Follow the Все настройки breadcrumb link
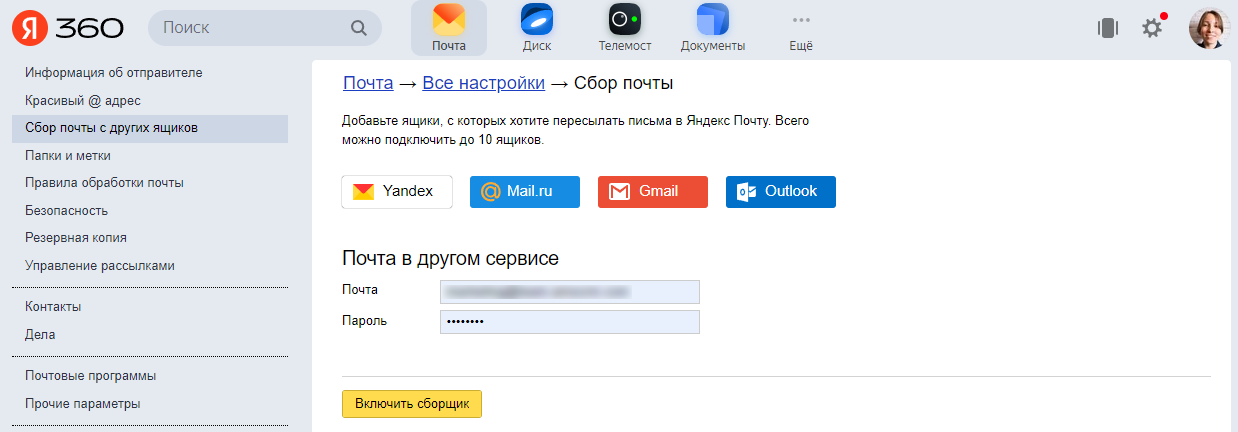Viewport: 1238px width, 432px height. (x=483, y=83)
